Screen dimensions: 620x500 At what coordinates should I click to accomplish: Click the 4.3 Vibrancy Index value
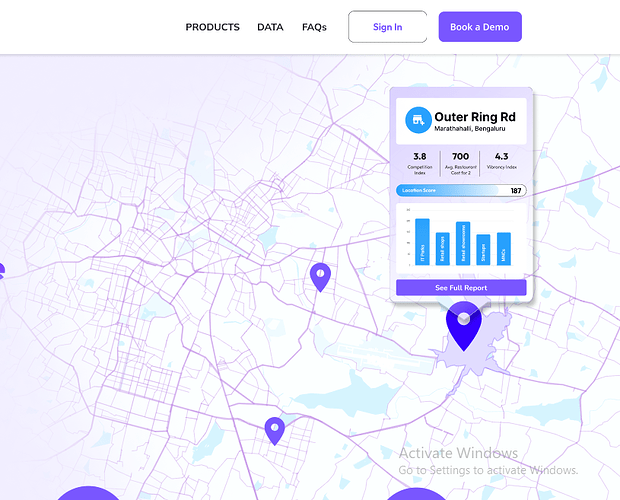click(501, 157)
